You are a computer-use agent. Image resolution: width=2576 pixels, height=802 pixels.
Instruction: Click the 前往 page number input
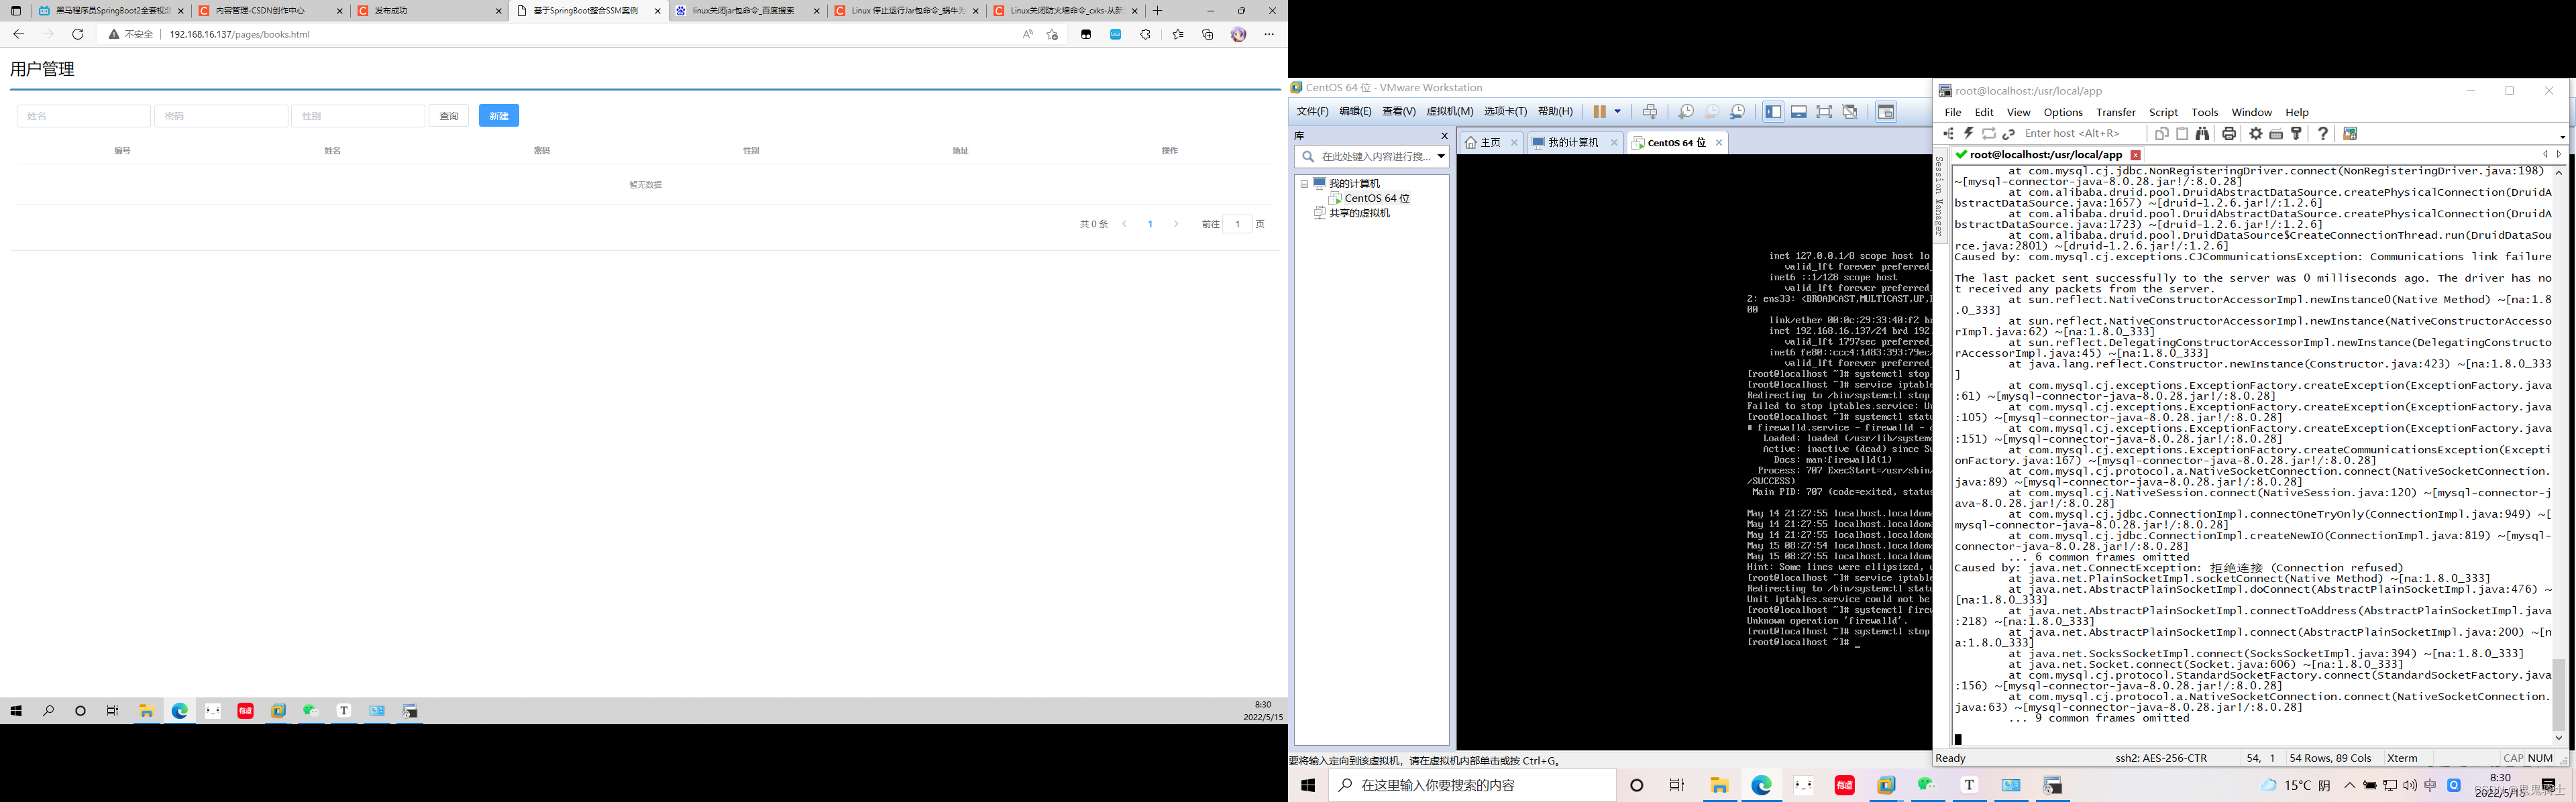pos(1238,224)
